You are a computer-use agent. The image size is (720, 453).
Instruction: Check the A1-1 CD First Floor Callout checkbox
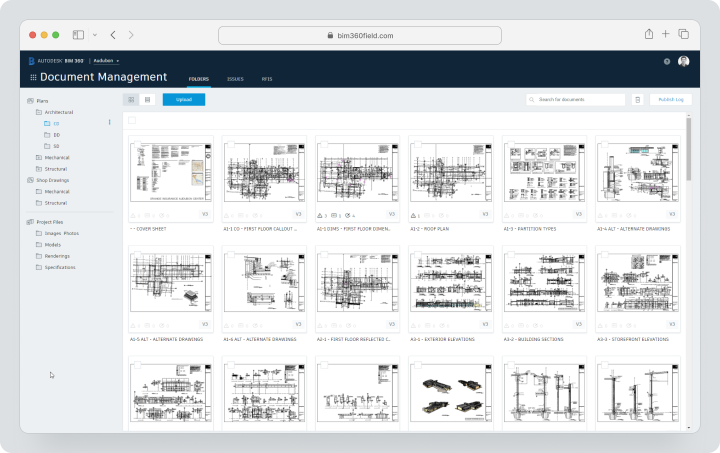pos(231,145)
